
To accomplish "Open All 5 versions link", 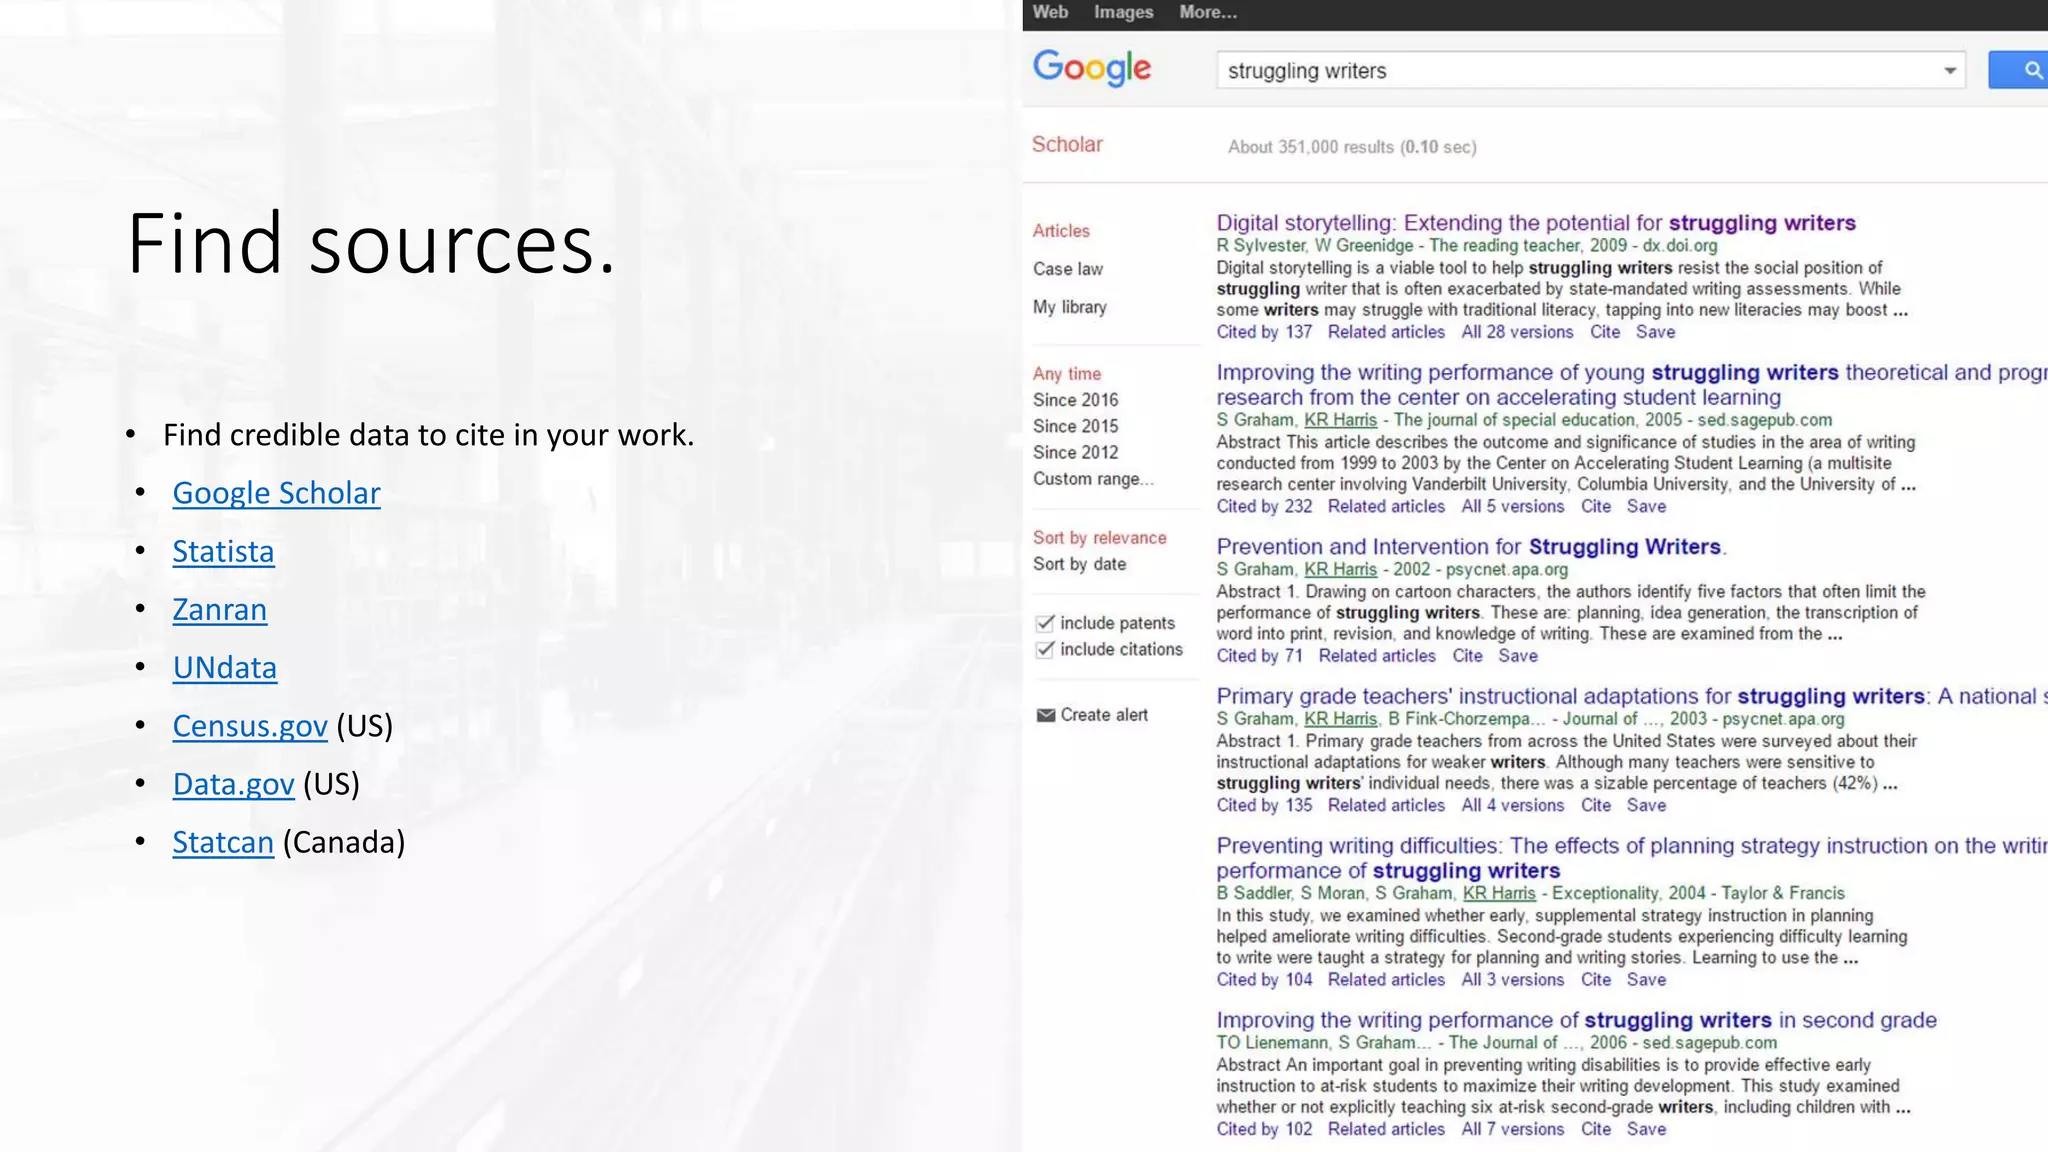I will [1513, 506].
